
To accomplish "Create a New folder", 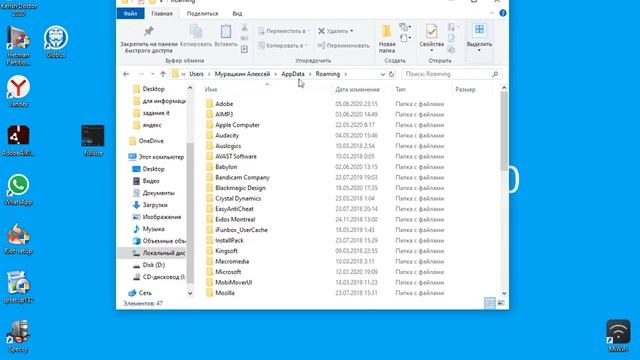I will click(387, 38).
